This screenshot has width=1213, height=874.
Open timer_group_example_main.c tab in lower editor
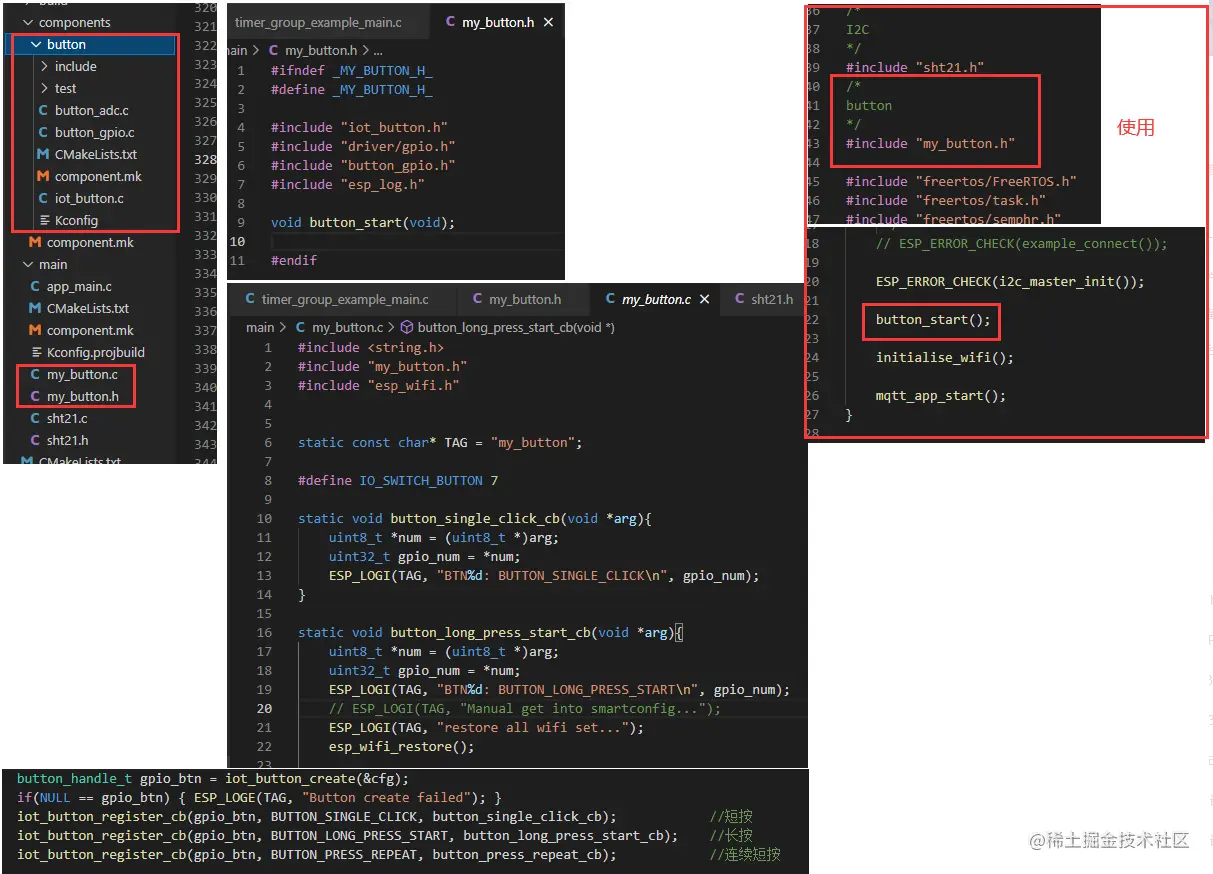342,299
